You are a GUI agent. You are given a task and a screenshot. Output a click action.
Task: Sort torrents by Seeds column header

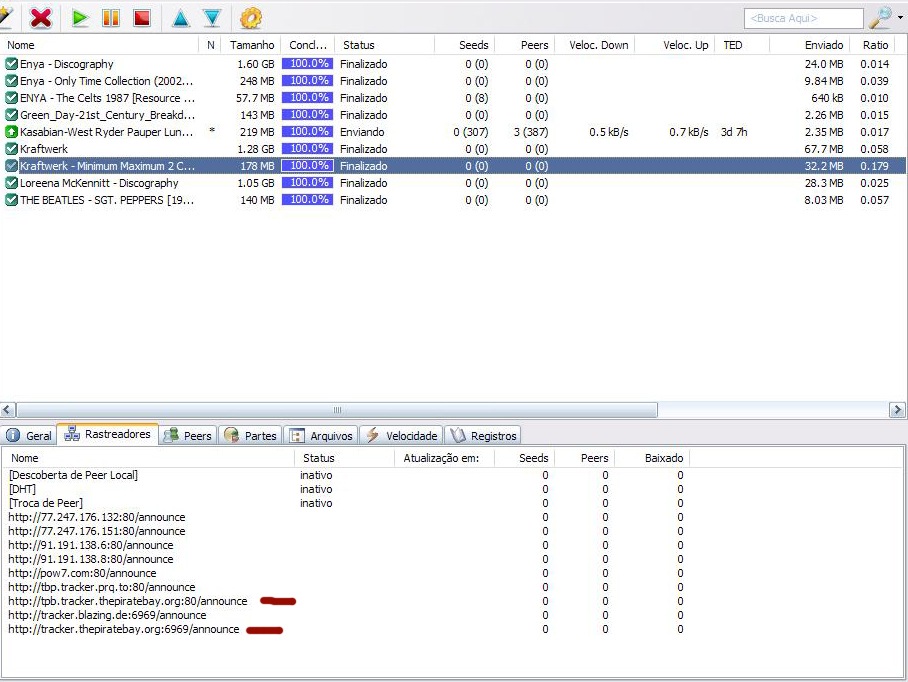tap(464, 45)
